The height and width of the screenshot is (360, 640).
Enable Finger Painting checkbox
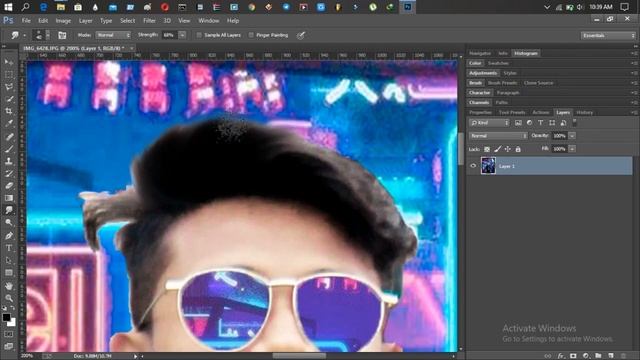[251, 36]
